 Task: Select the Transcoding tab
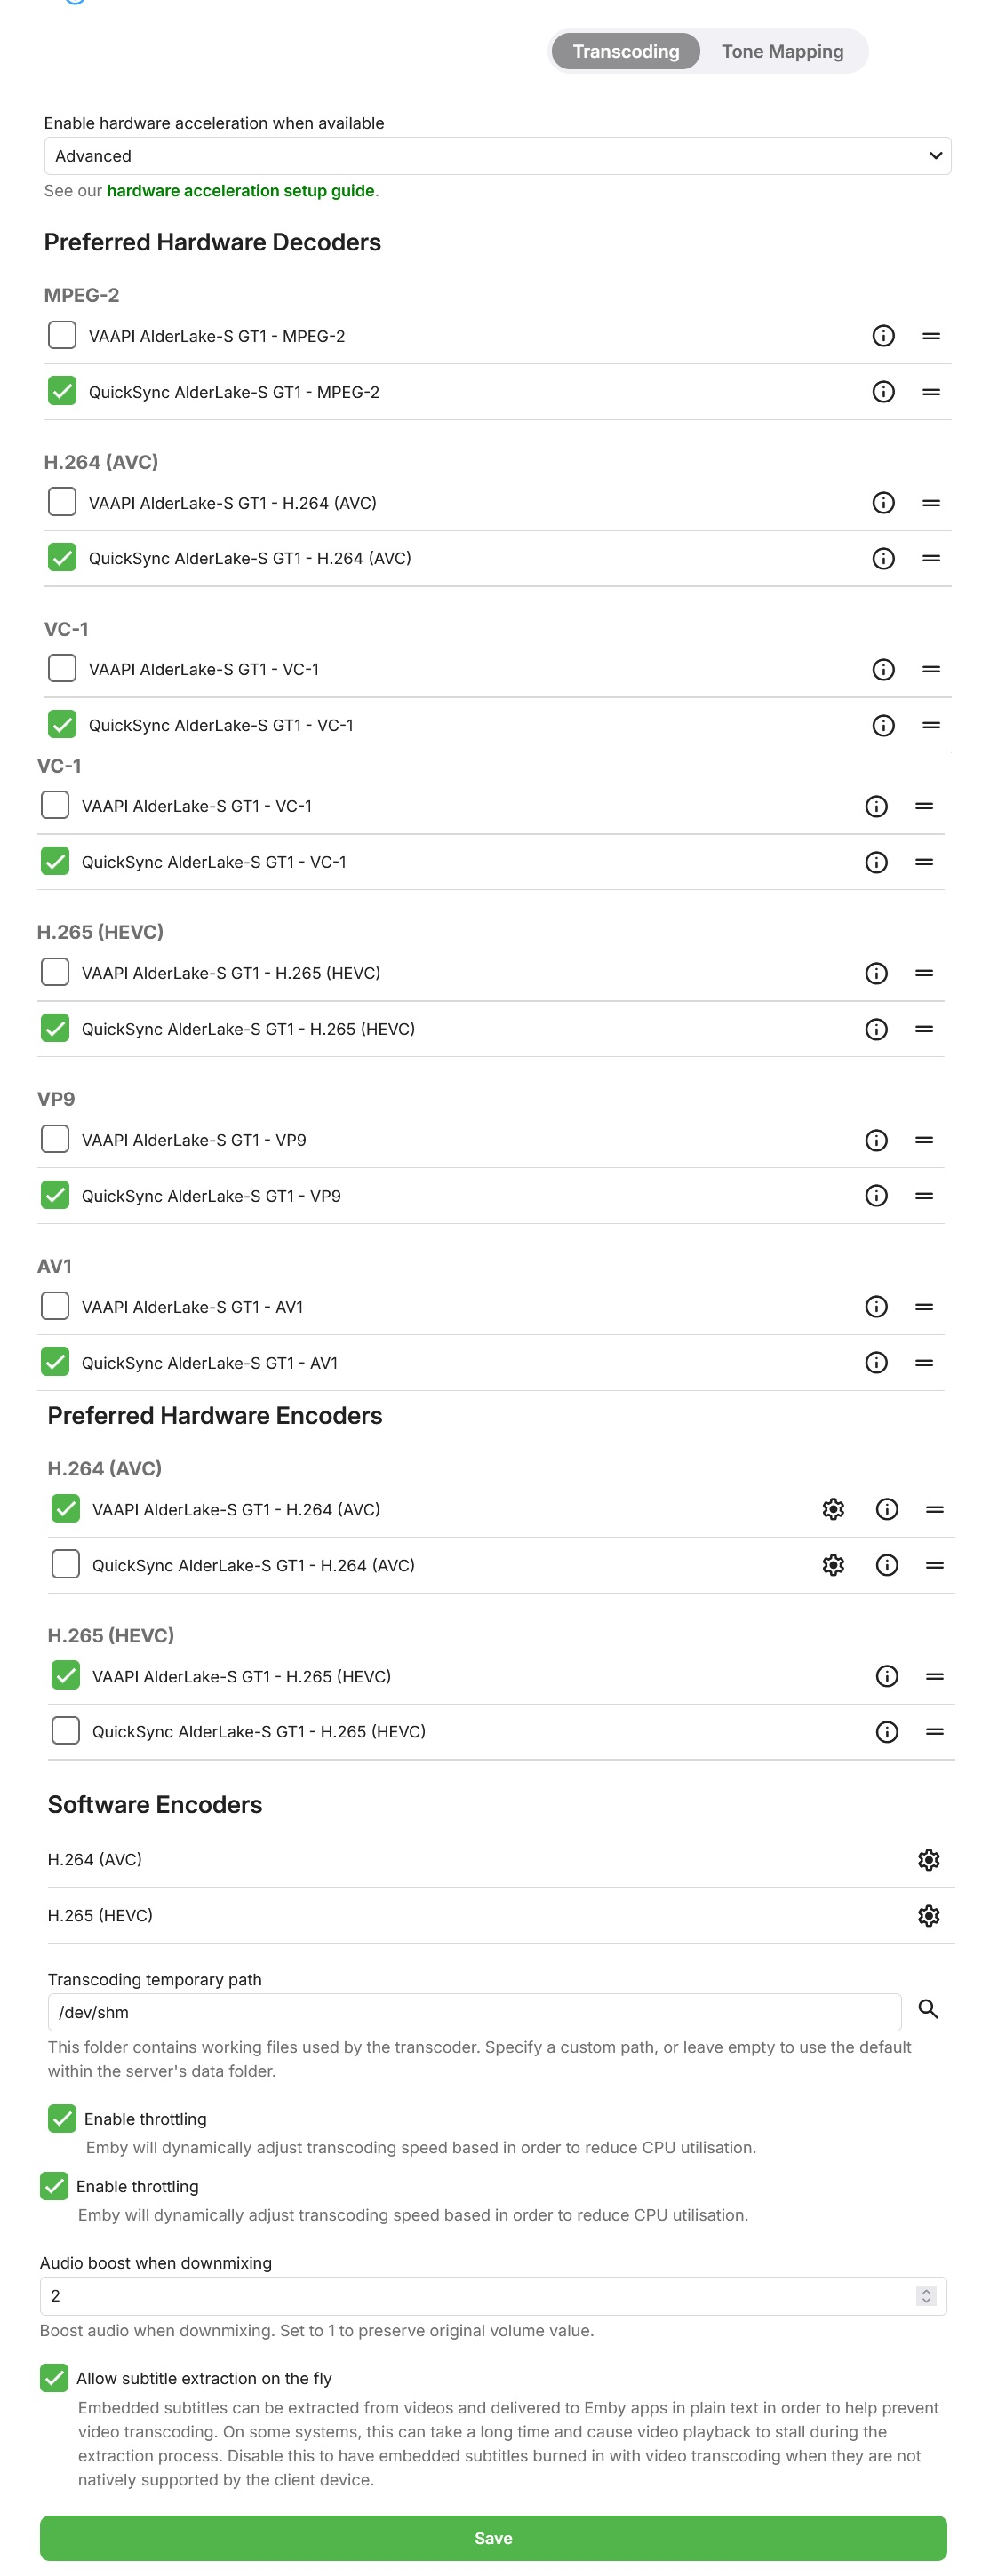(626, 51)
